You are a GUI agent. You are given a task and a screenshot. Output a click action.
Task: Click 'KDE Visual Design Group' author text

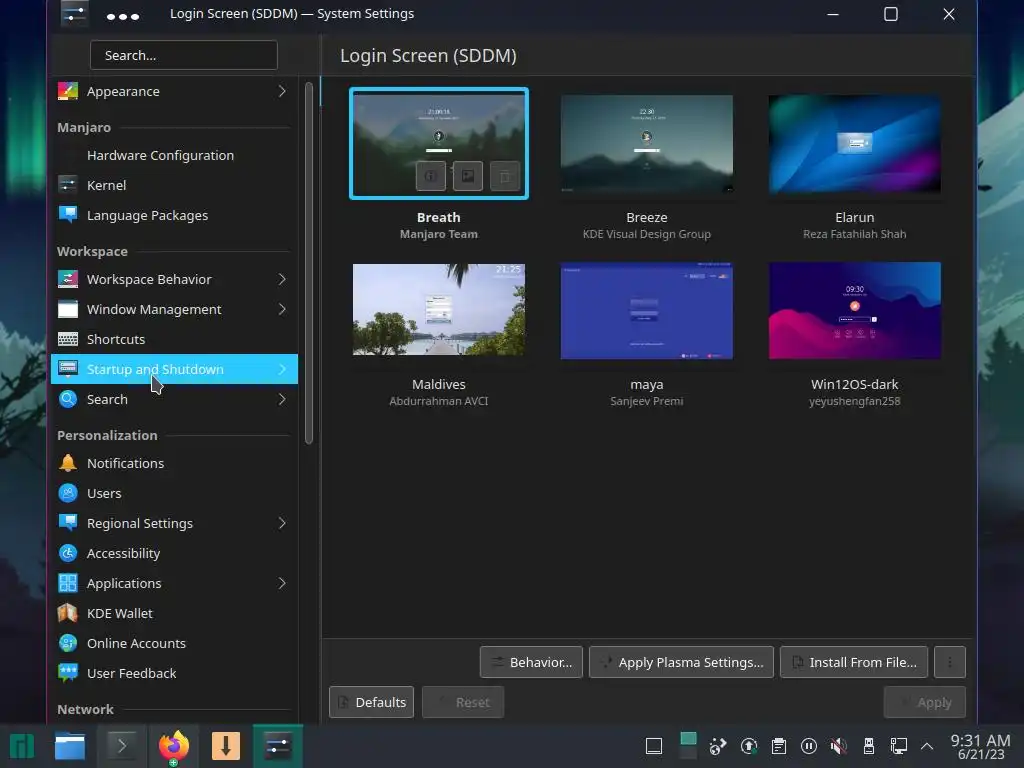647,234
